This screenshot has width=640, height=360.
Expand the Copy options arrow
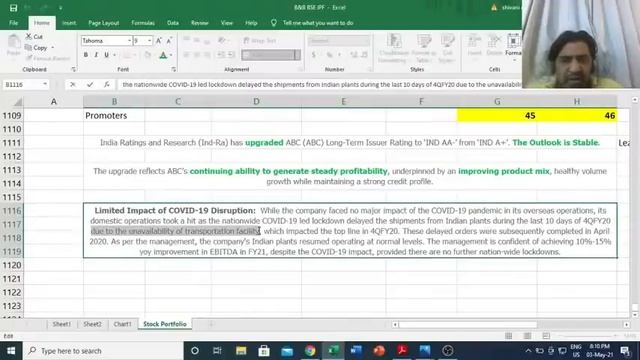click(53, 48)
